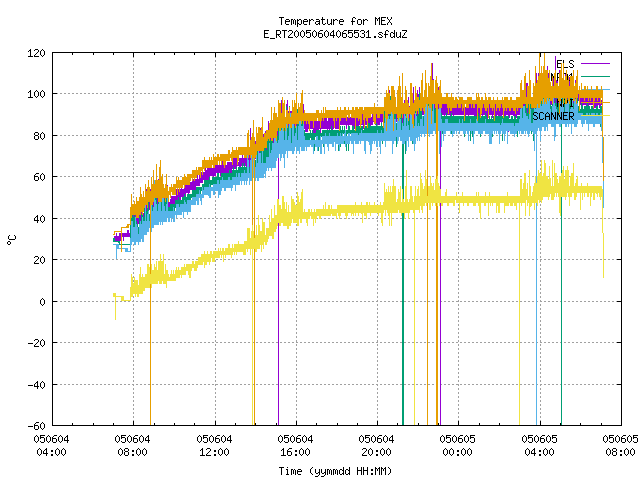This screenshot has width=640, height=480.
Task: Click the purple ELS legend line sample
Action: (x=596, y=64)
